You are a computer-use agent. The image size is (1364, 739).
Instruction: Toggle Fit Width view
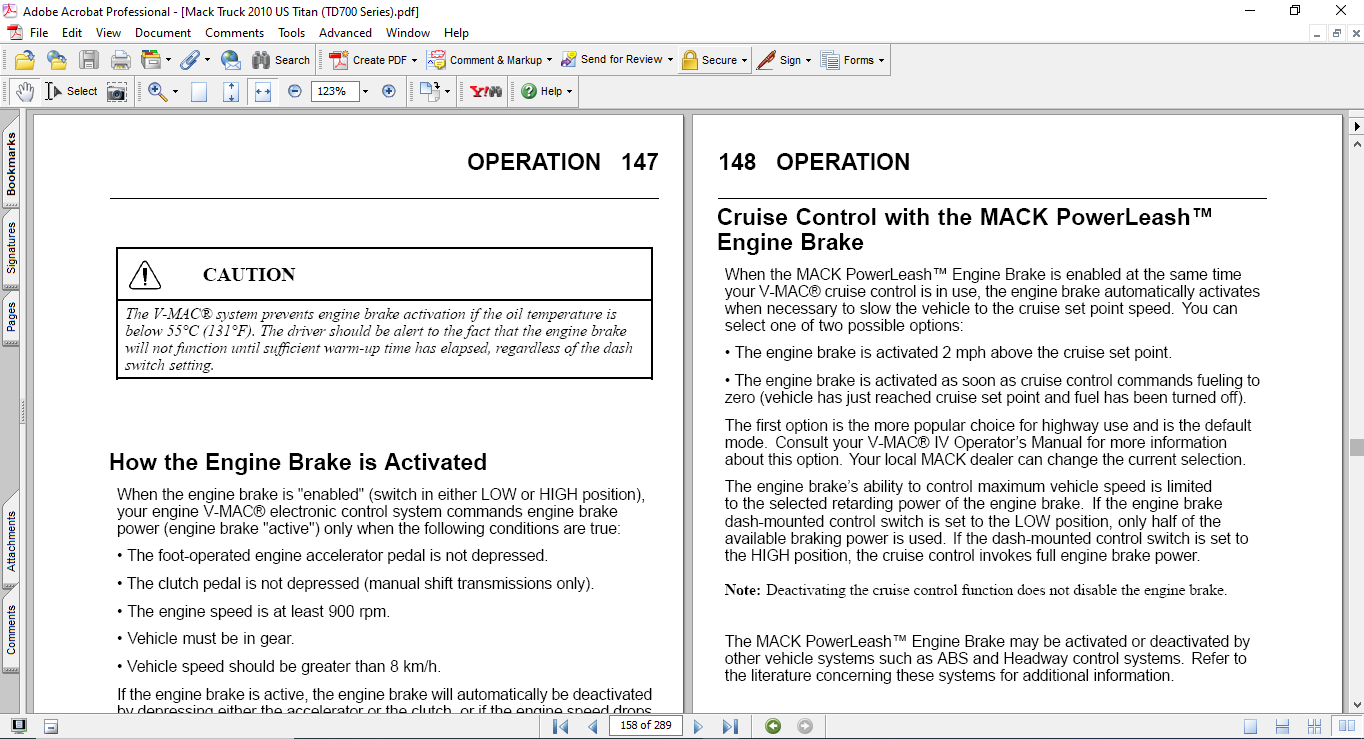(263, 91)
